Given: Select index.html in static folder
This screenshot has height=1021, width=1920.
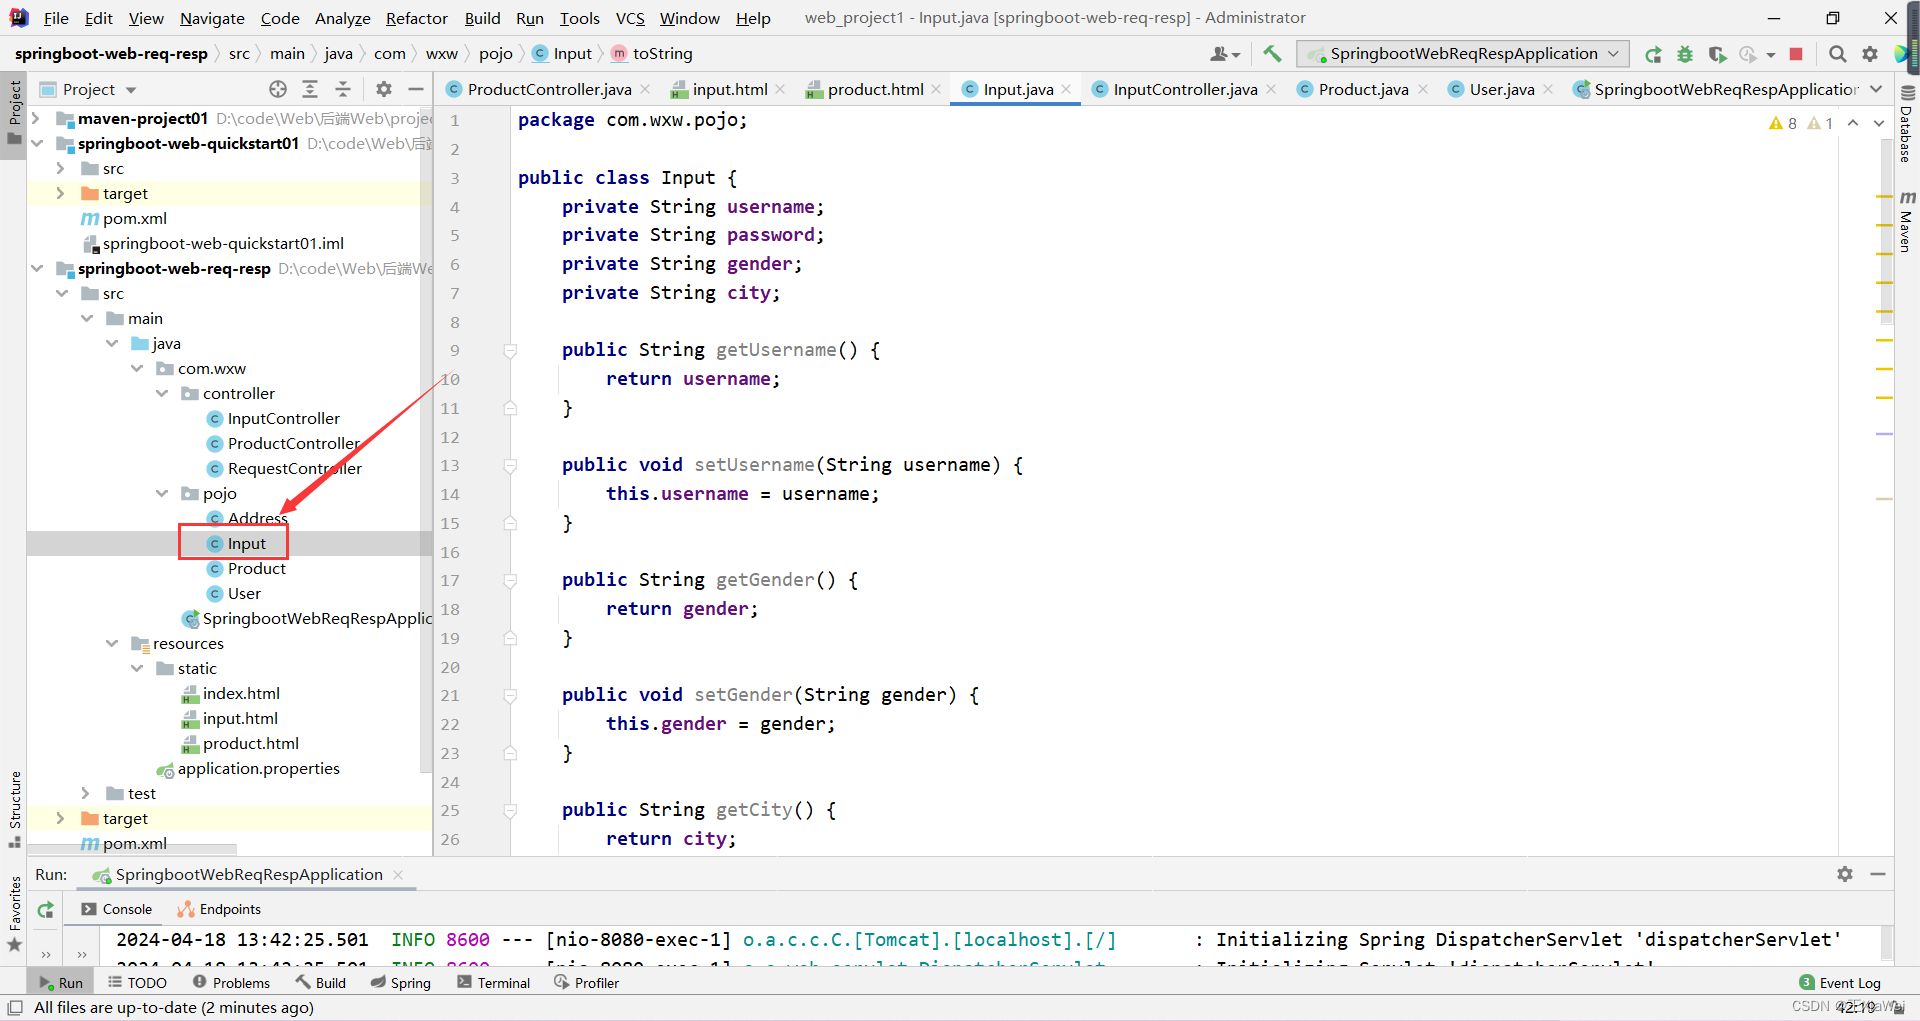Looking at the screenshot, I should (x=241, y=694).
